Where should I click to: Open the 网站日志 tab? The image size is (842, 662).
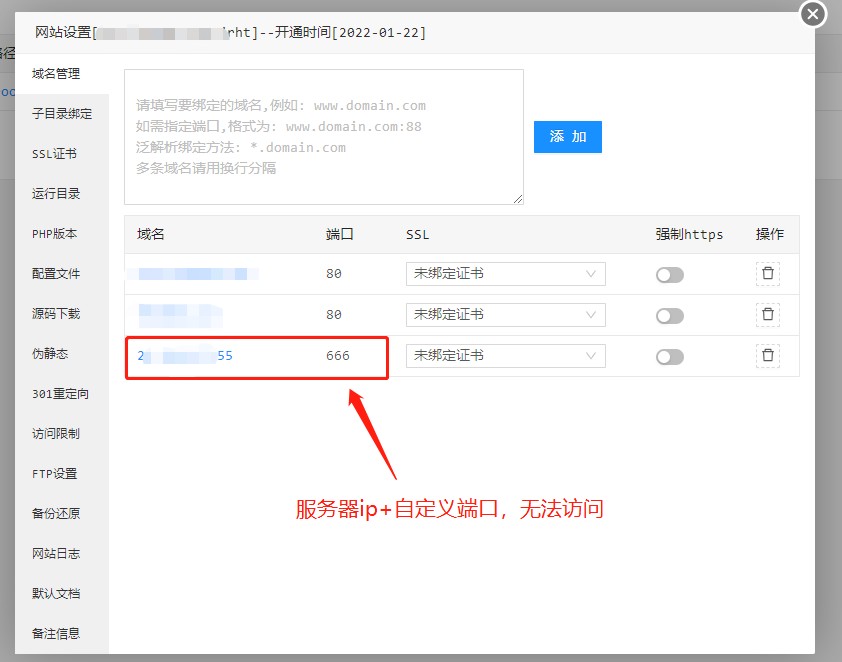tap(56, 554)
